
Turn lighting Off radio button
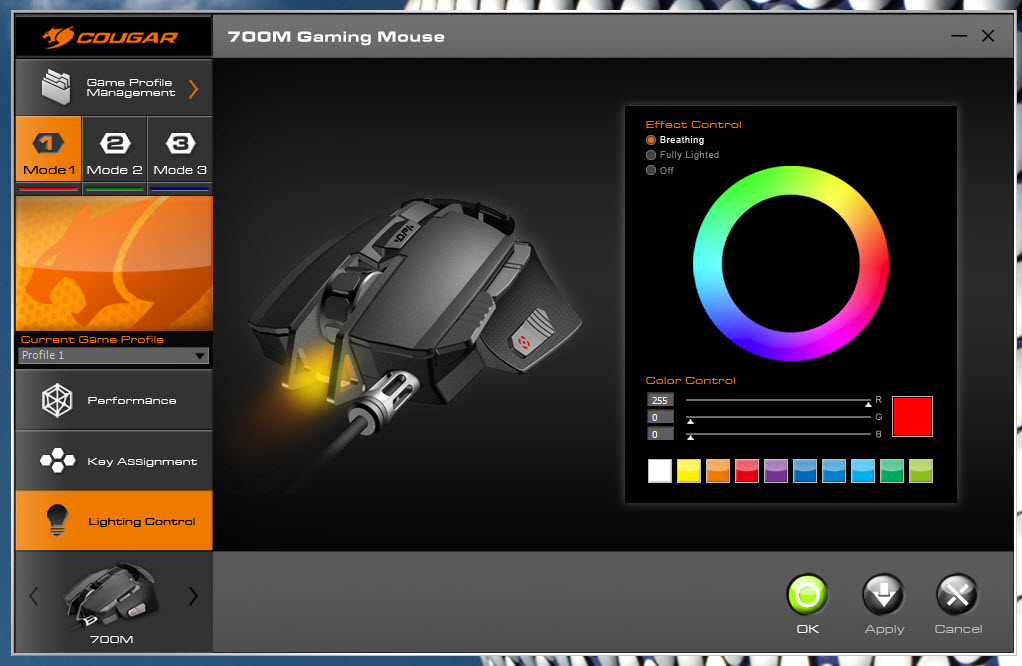(650, 170)
